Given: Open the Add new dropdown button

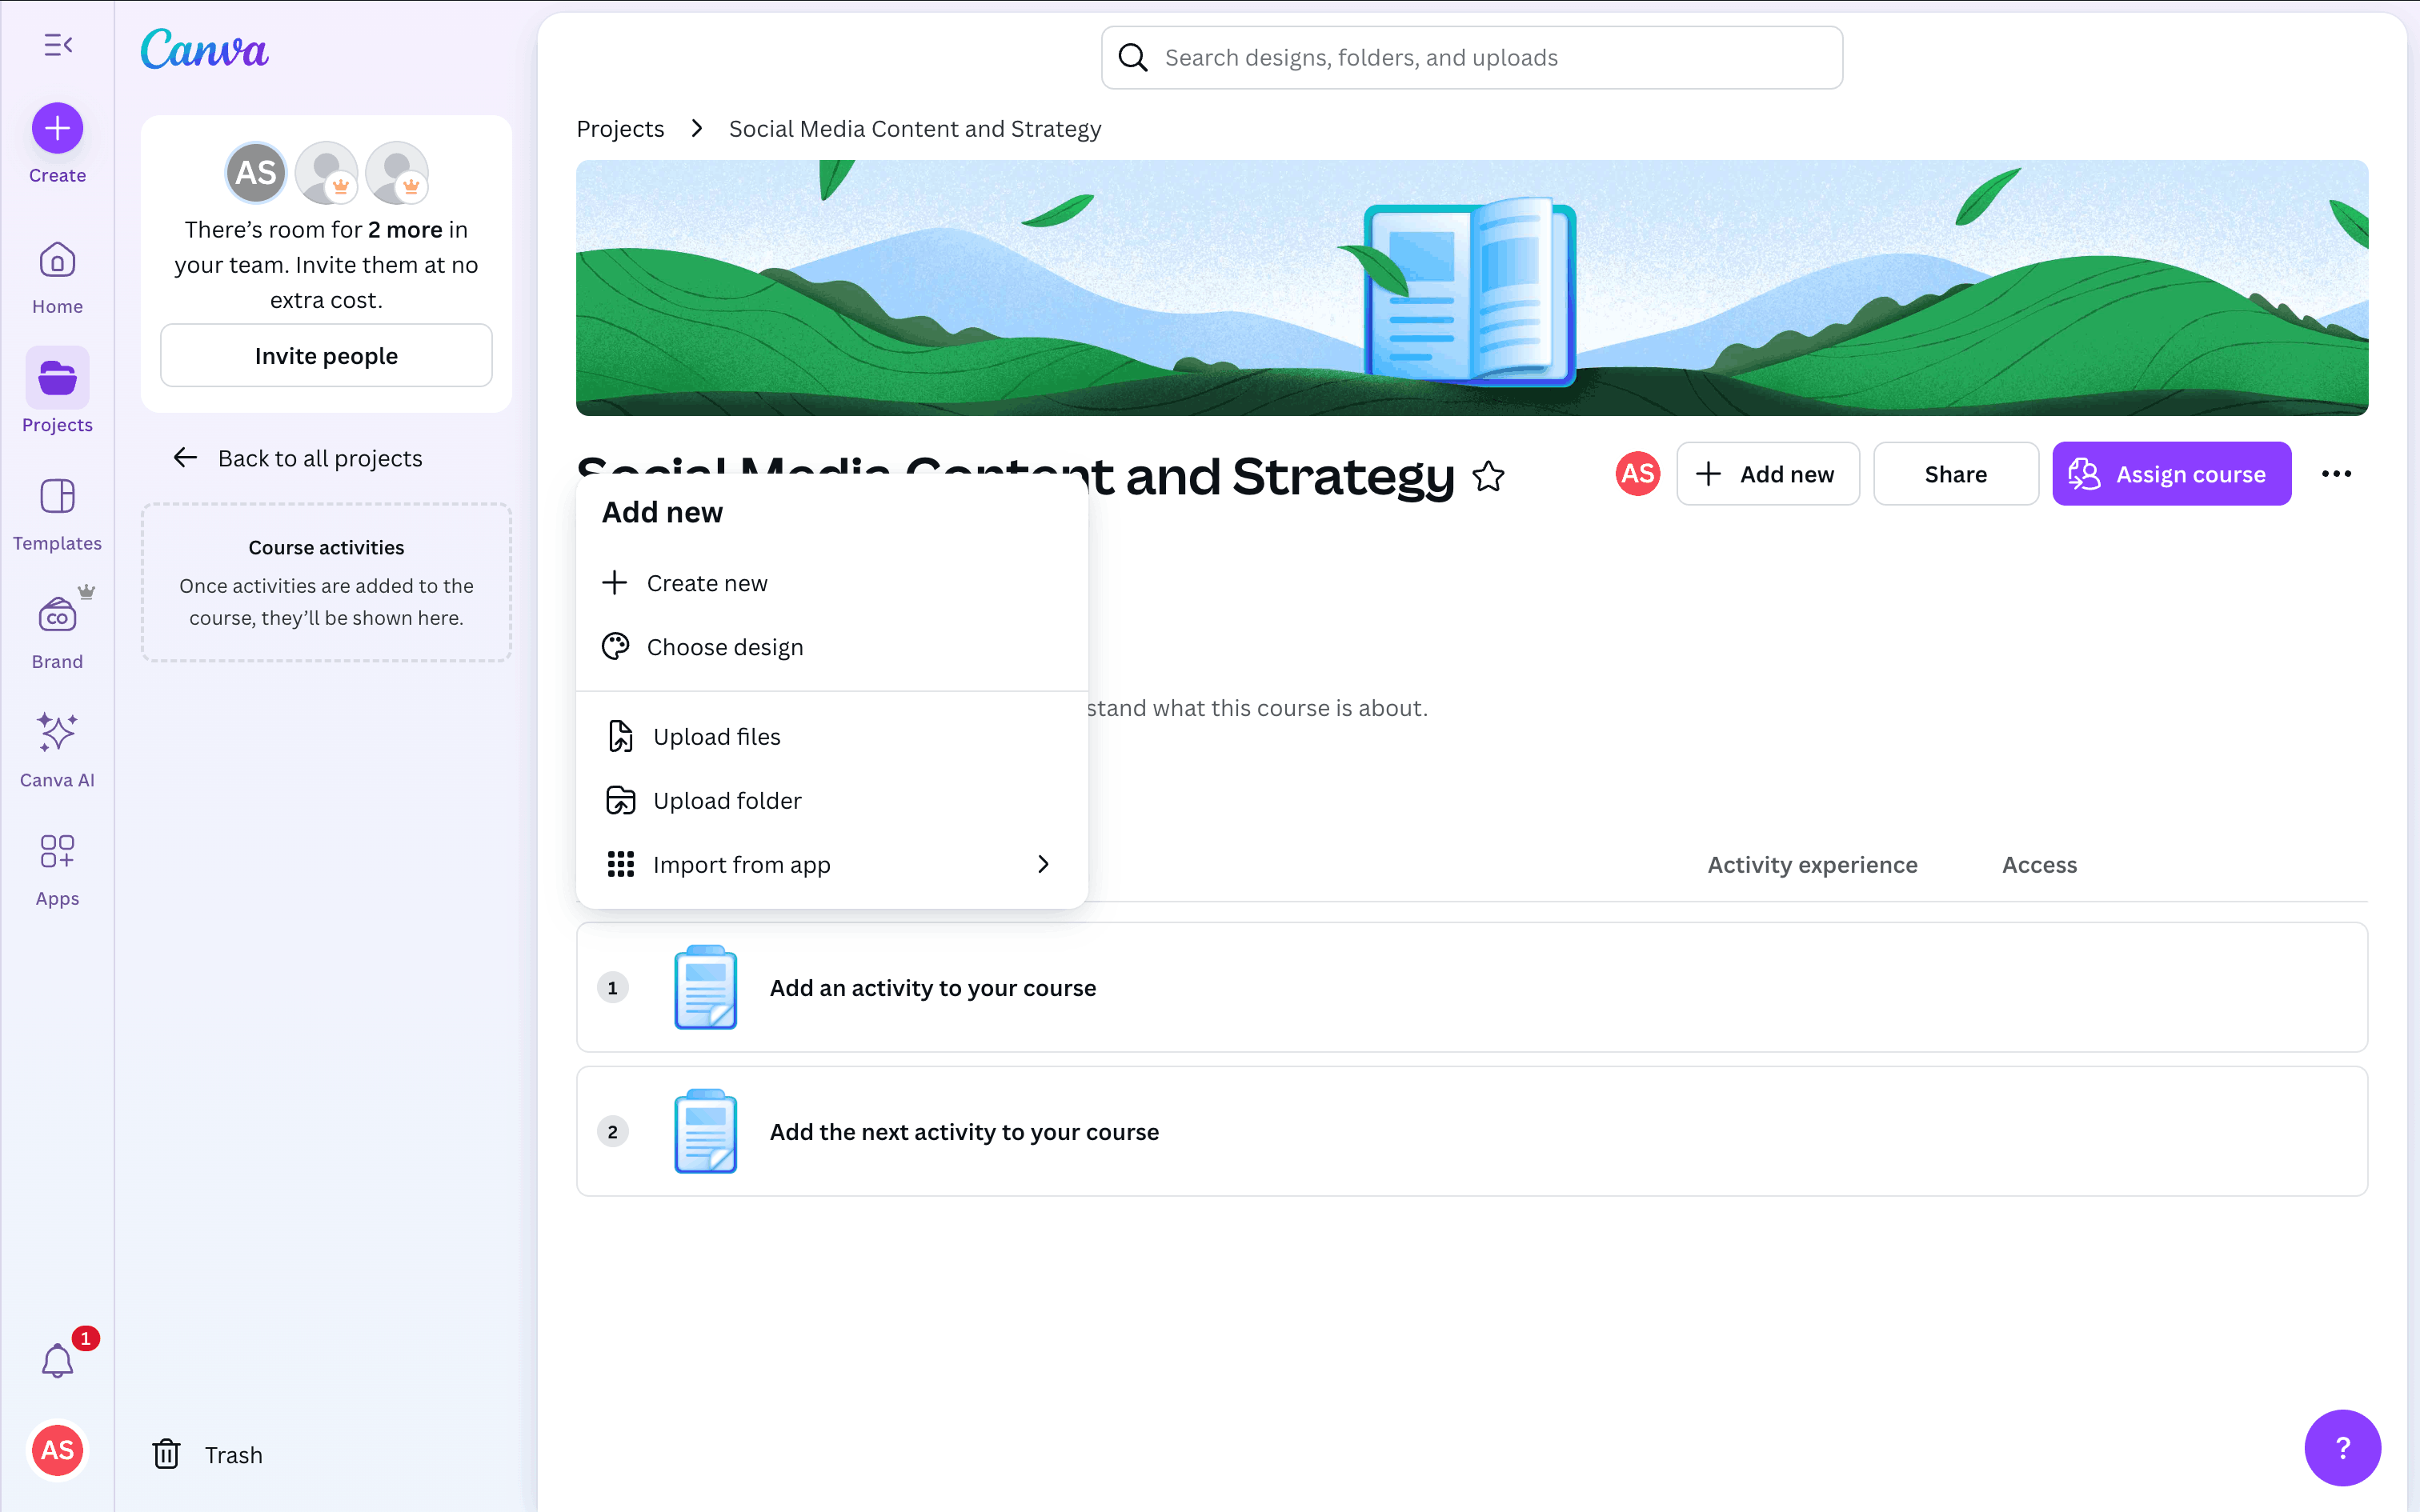Looking at the screenshot, I should pos(1767,474).
